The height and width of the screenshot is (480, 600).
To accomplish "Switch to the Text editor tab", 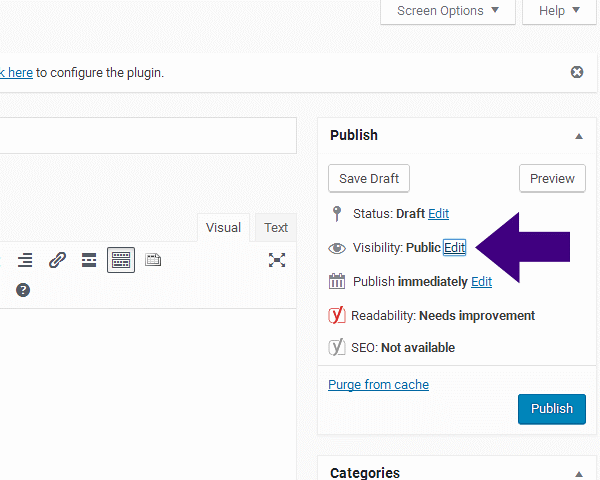I will (276, 227).
